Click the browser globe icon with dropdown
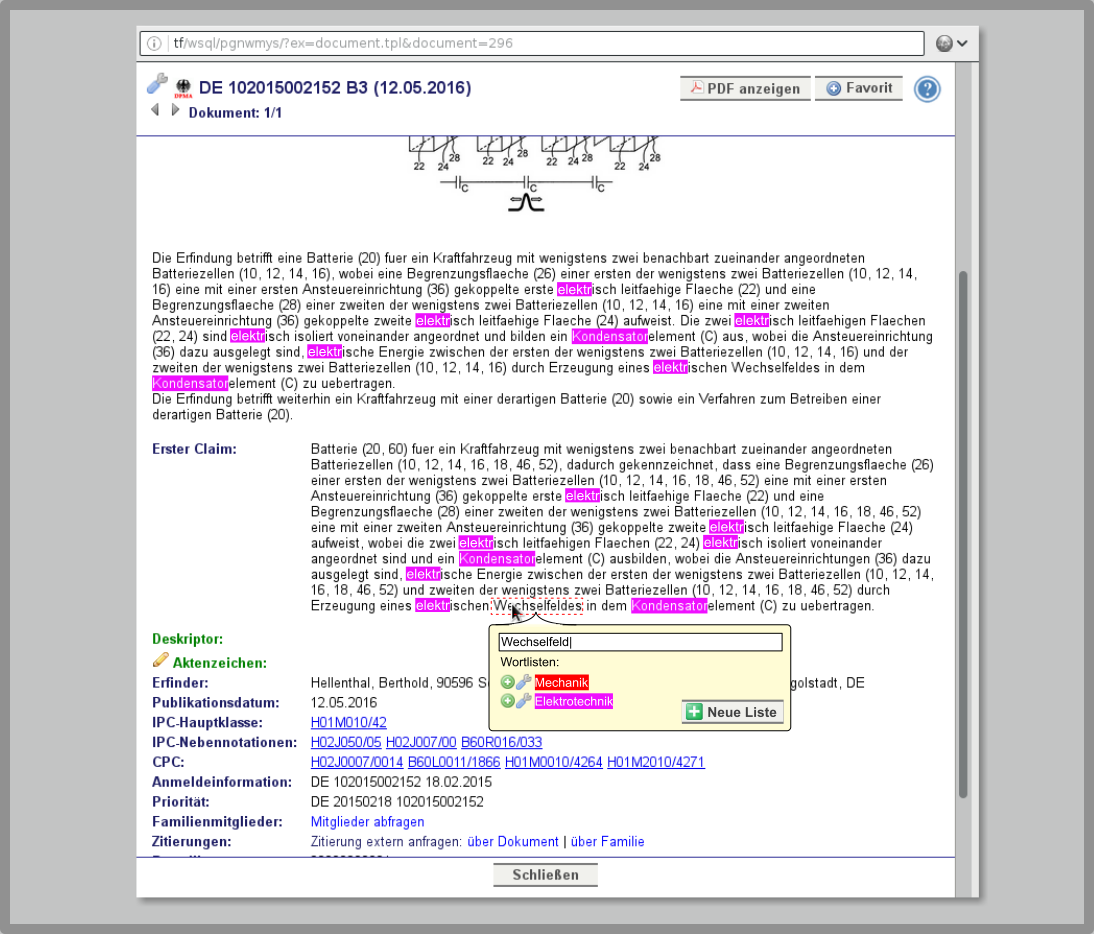 951,43
